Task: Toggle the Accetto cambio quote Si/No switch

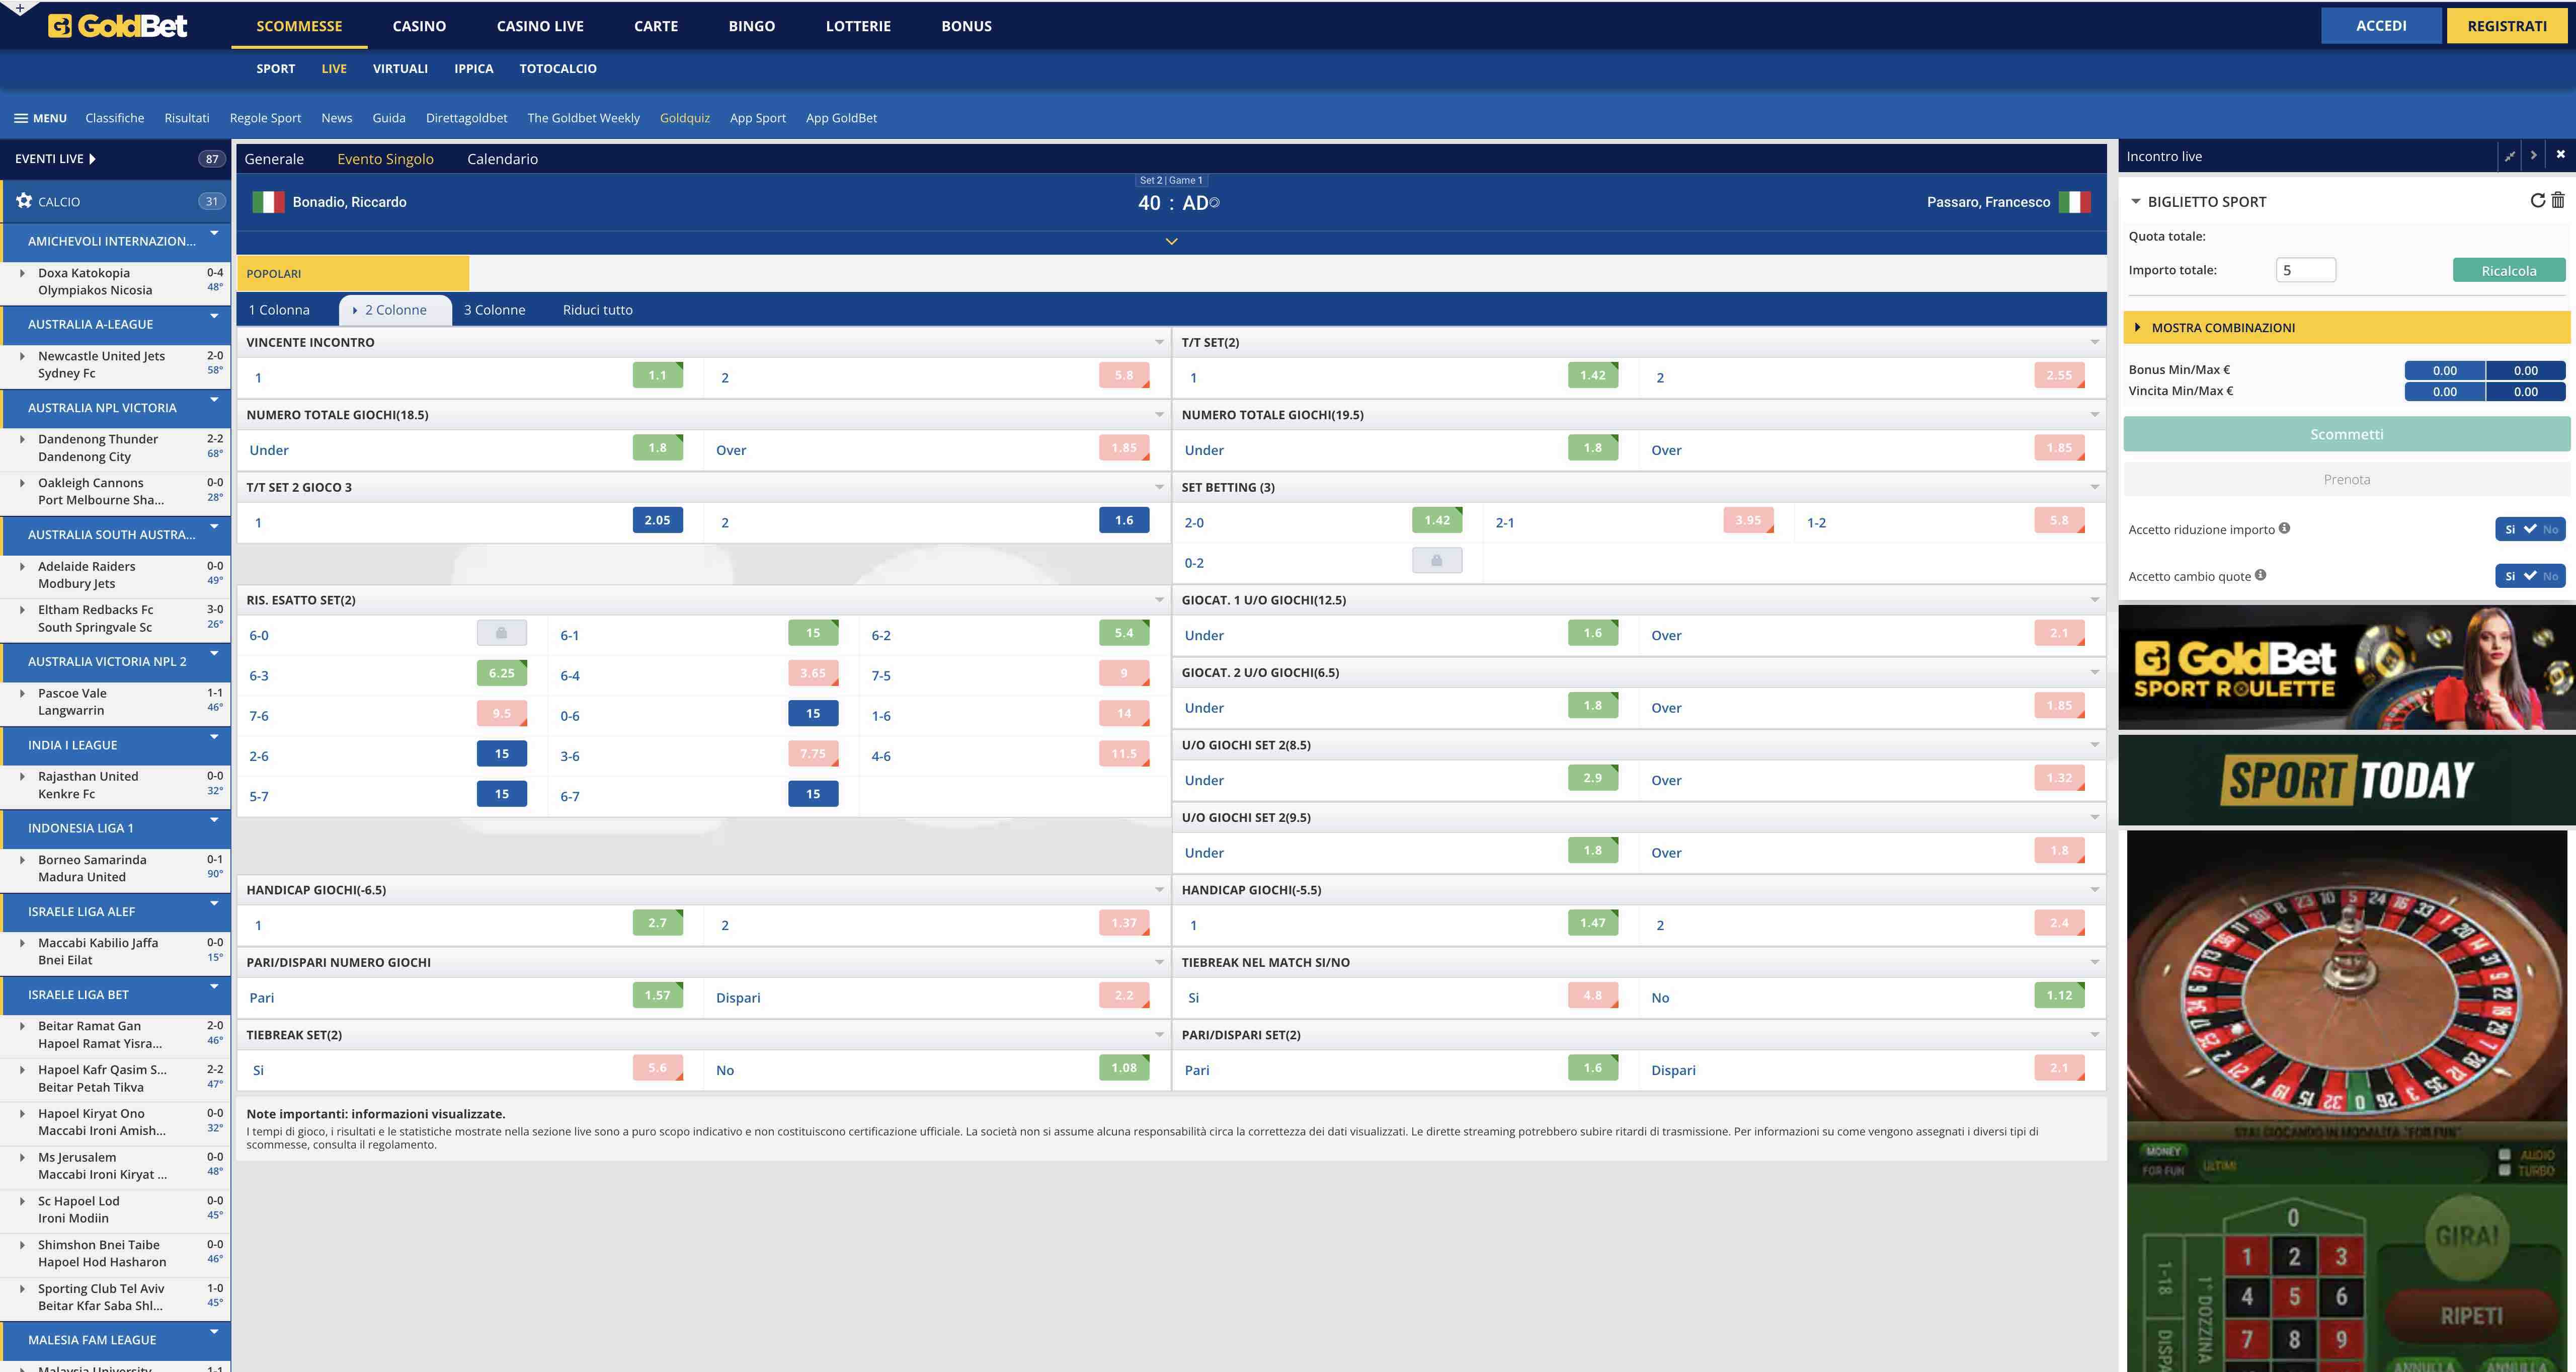Action: [x=2529, y=576]
